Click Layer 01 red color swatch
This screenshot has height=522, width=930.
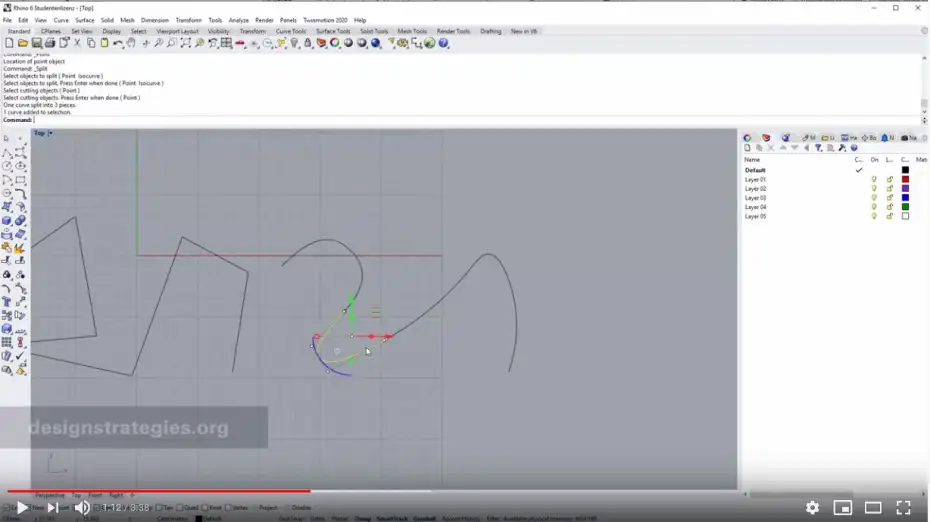pos(905,179)
